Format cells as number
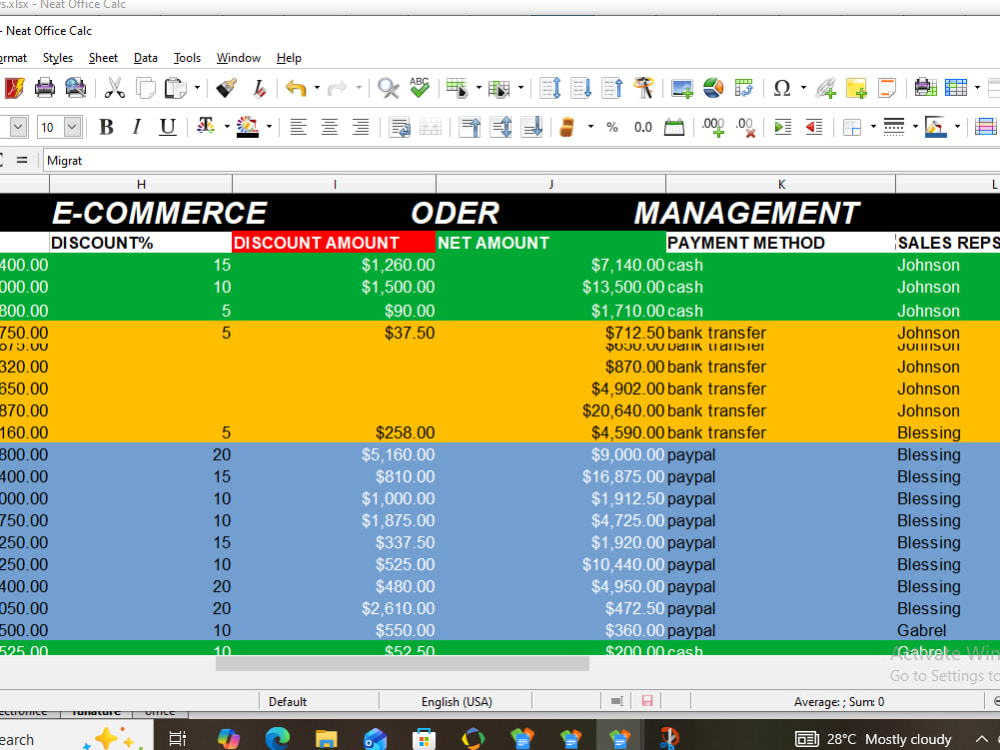This screenshot has width=1000, height=750. click(643, 127)
